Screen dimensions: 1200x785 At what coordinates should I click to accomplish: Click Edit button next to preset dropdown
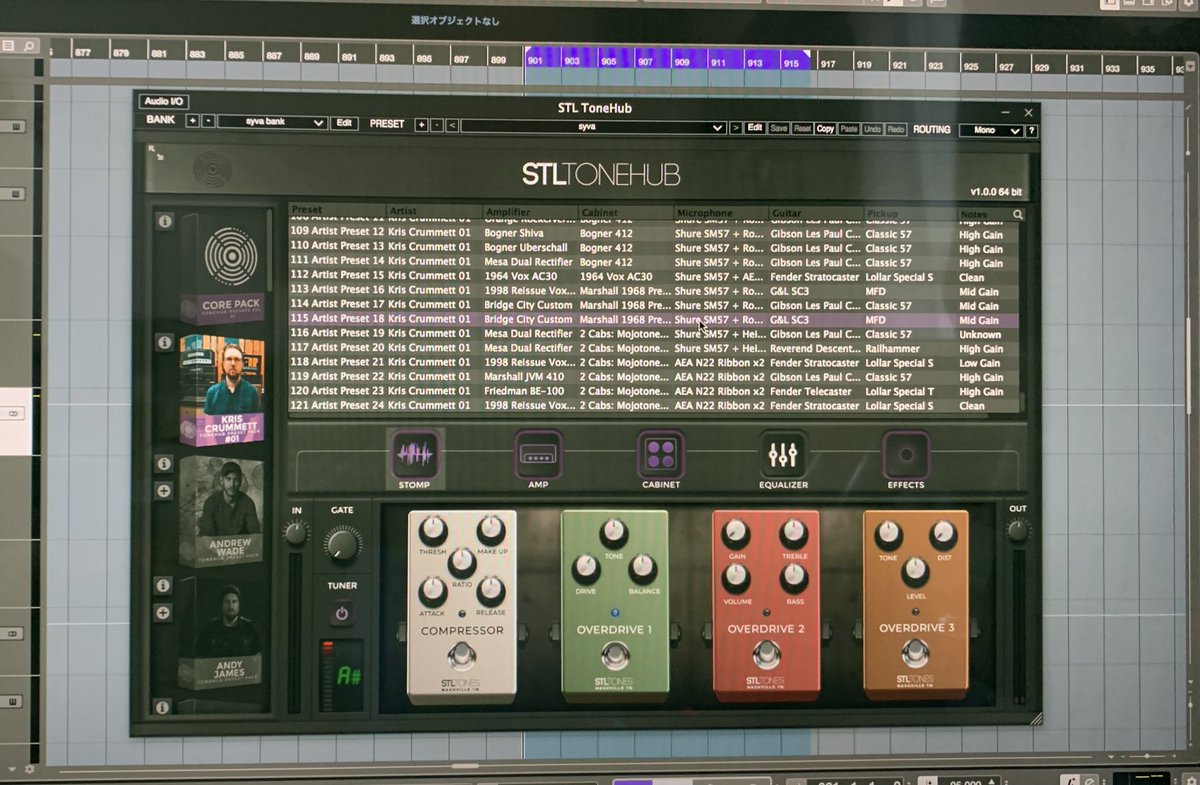point(755,128)
